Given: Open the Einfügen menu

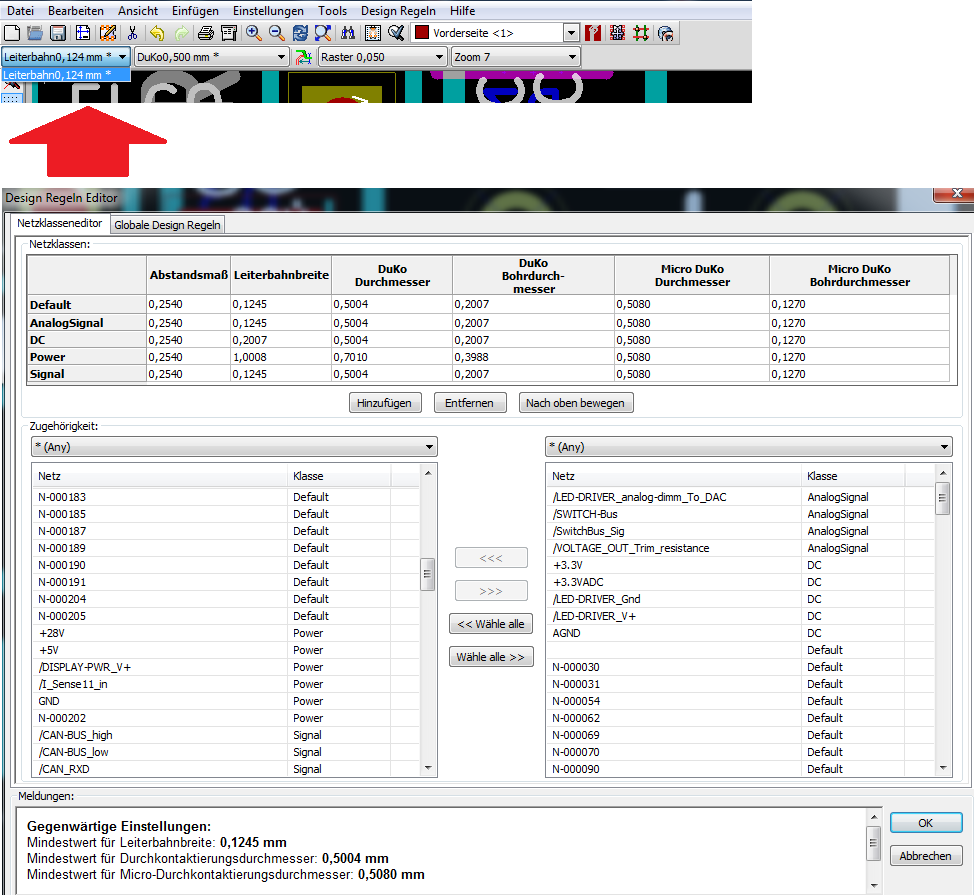Looking at the screenshot, I should 195,11.
